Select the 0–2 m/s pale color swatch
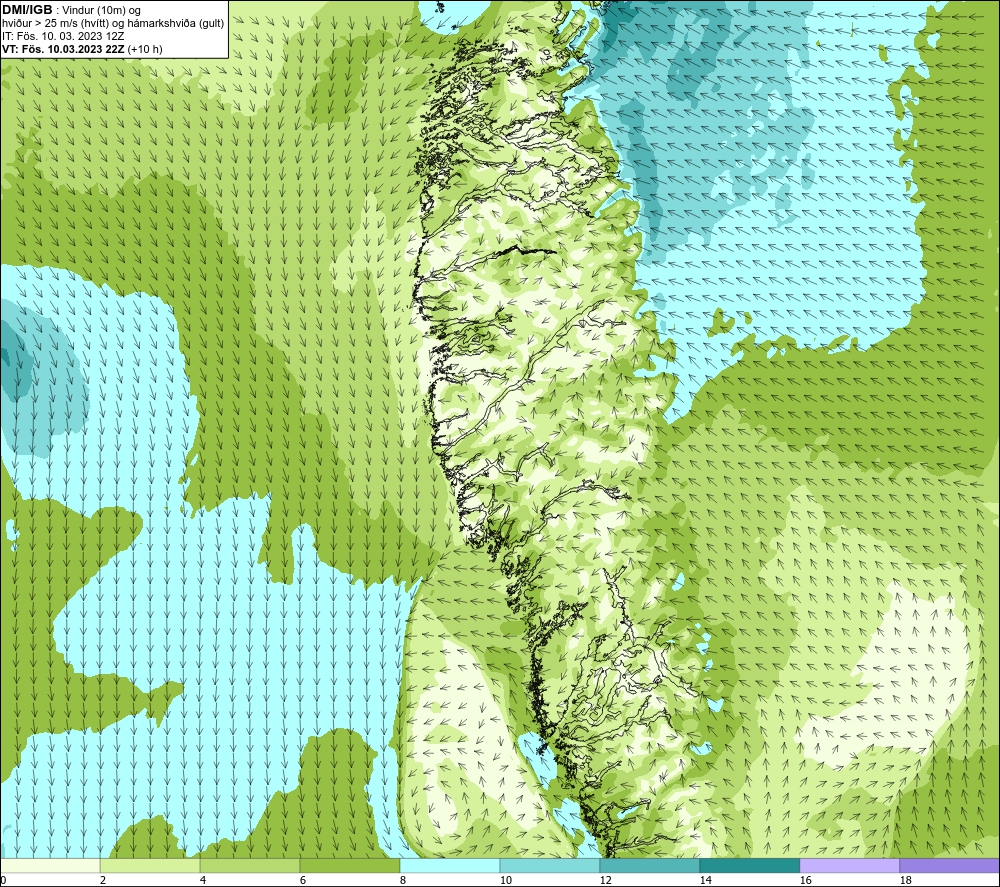This screenshot has width=1000, height=887. coord(50,865)
